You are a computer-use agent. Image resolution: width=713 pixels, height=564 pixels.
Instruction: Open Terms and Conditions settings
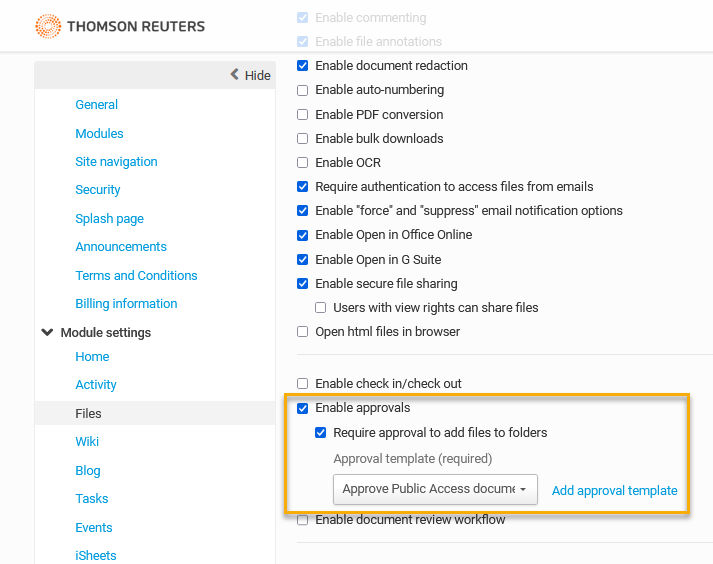click(136, 275)
